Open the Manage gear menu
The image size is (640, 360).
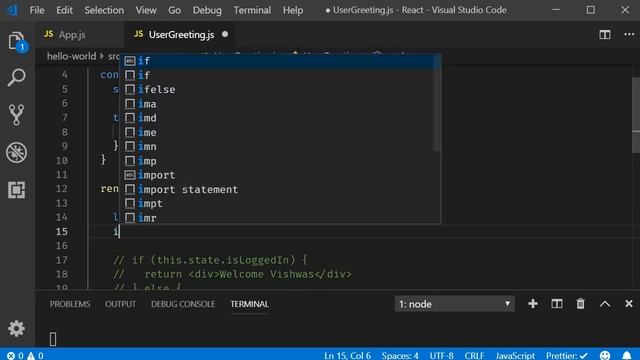(16, 328)
